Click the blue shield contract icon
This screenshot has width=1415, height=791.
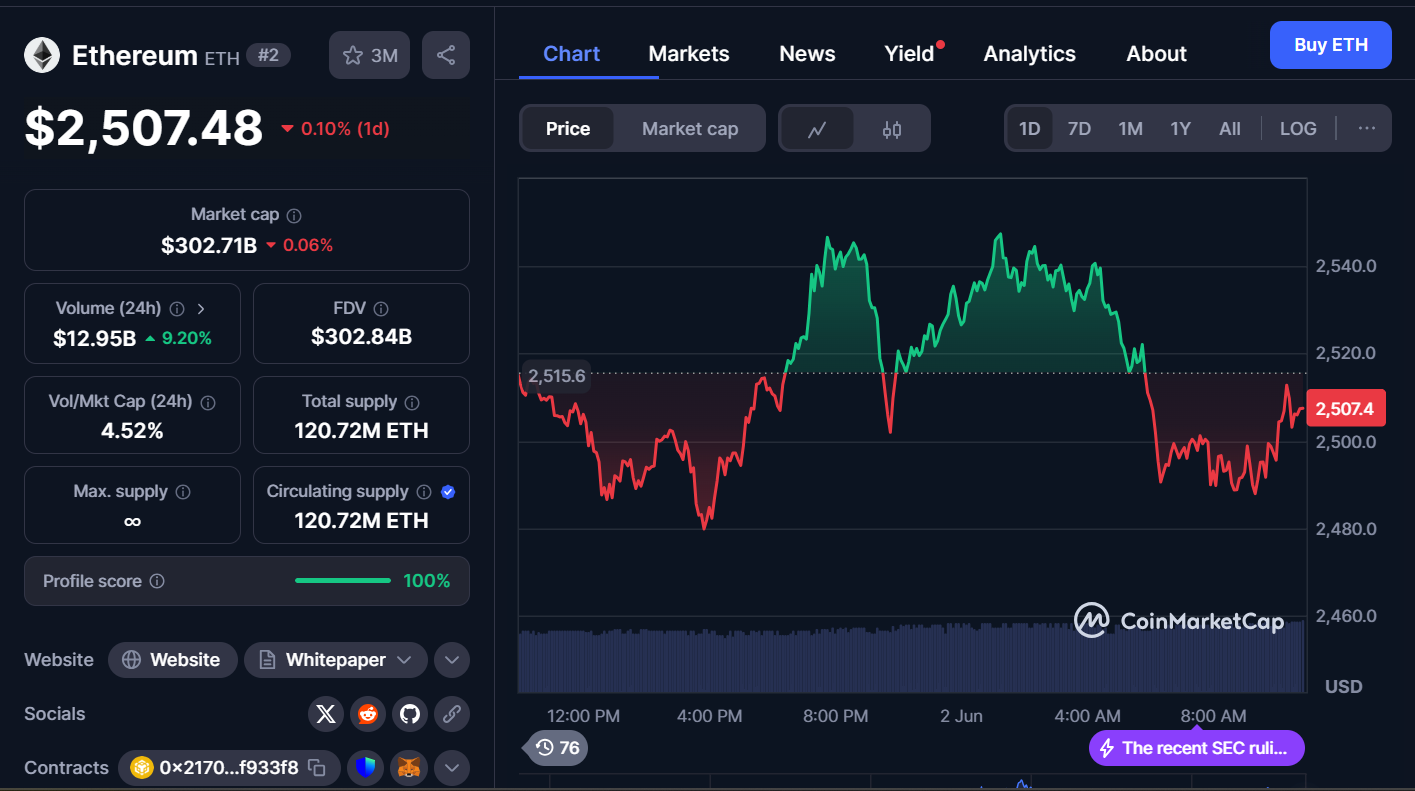coord(366,768)
